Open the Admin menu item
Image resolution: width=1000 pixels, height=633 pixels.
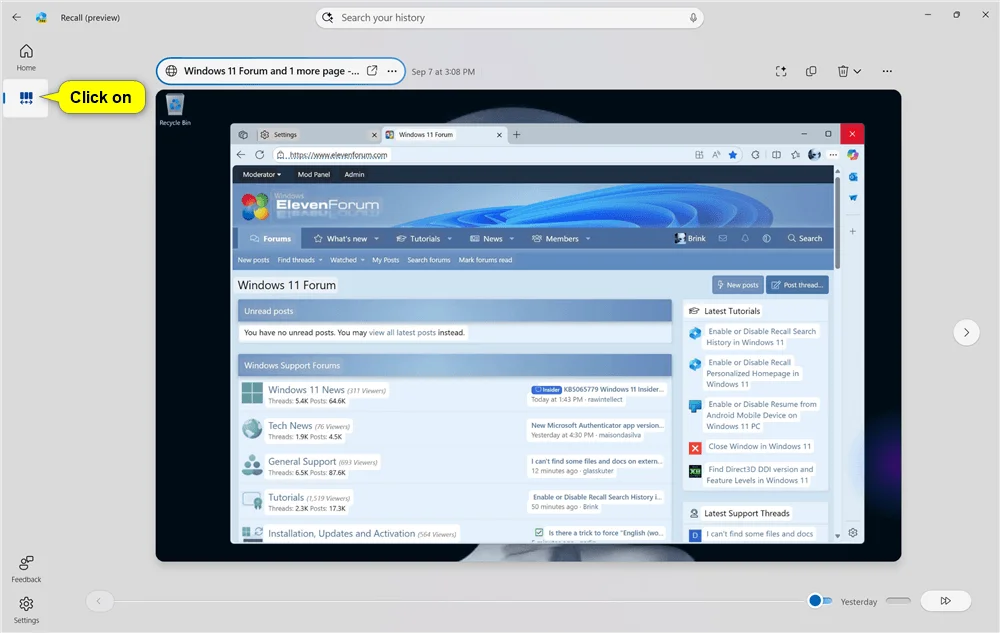pos(355,175)
